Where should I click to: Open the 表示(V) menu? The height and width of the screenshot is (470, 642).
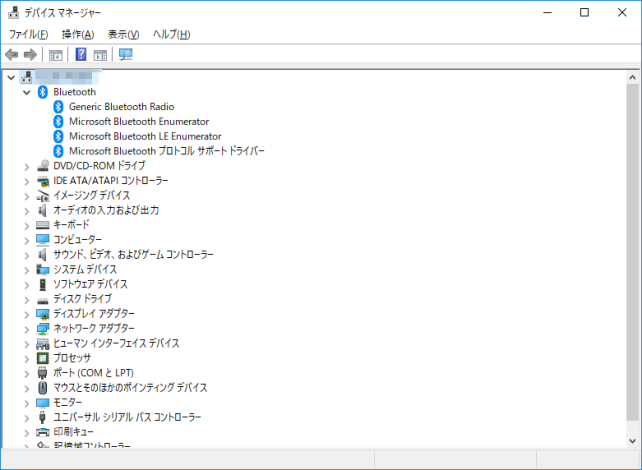pos(123,34)
